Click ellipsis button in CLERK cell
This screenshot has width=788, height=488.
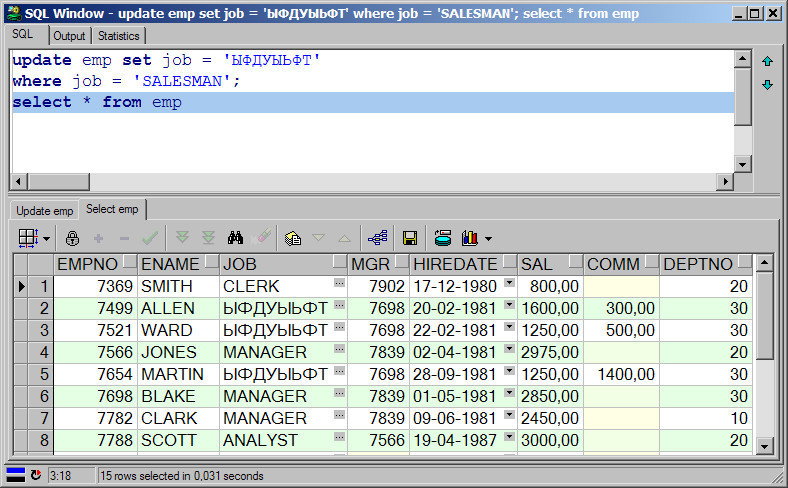[x=339, y=283]
